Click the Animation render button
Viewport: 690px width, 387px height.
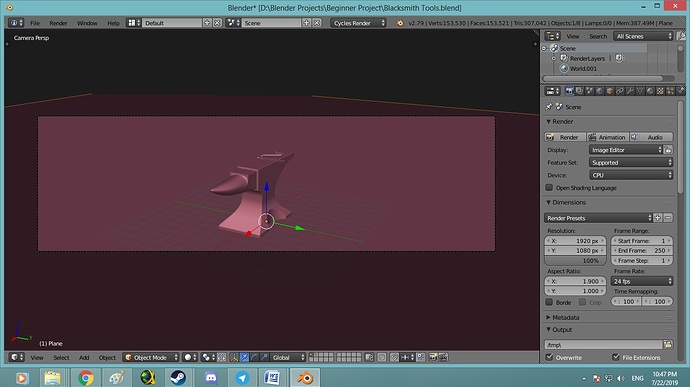point(608,137)
